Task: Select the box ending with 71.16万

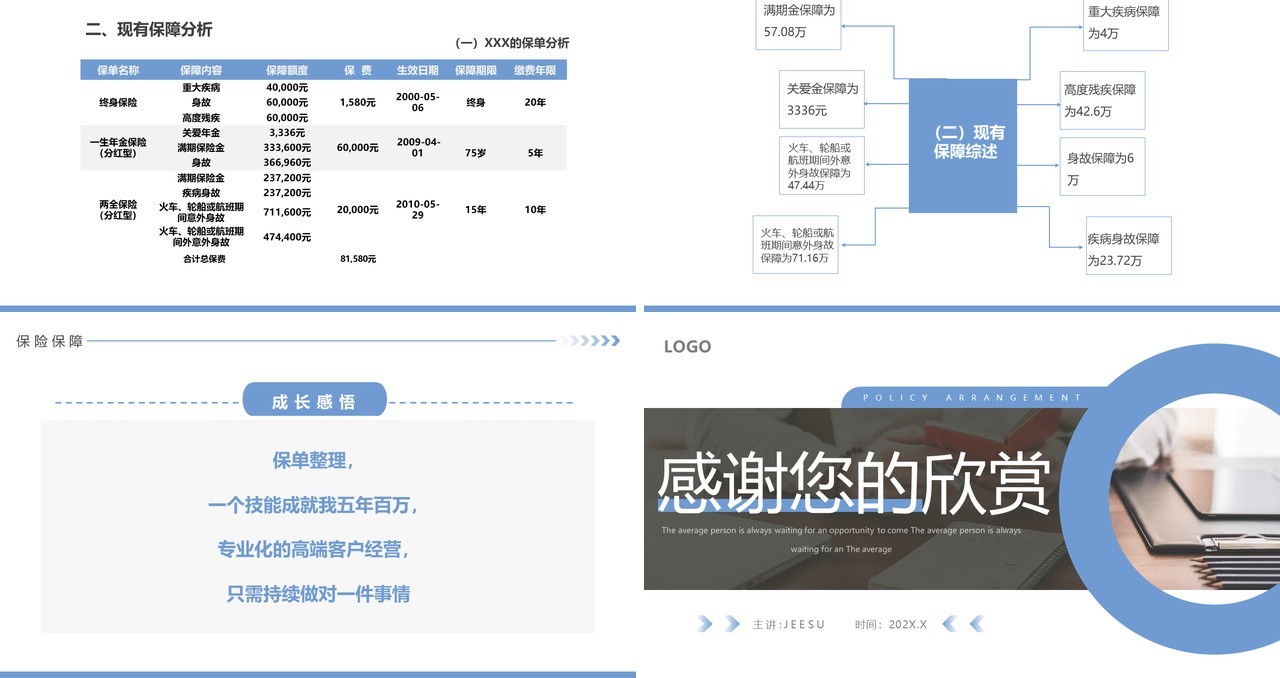Action: point(796,244)
